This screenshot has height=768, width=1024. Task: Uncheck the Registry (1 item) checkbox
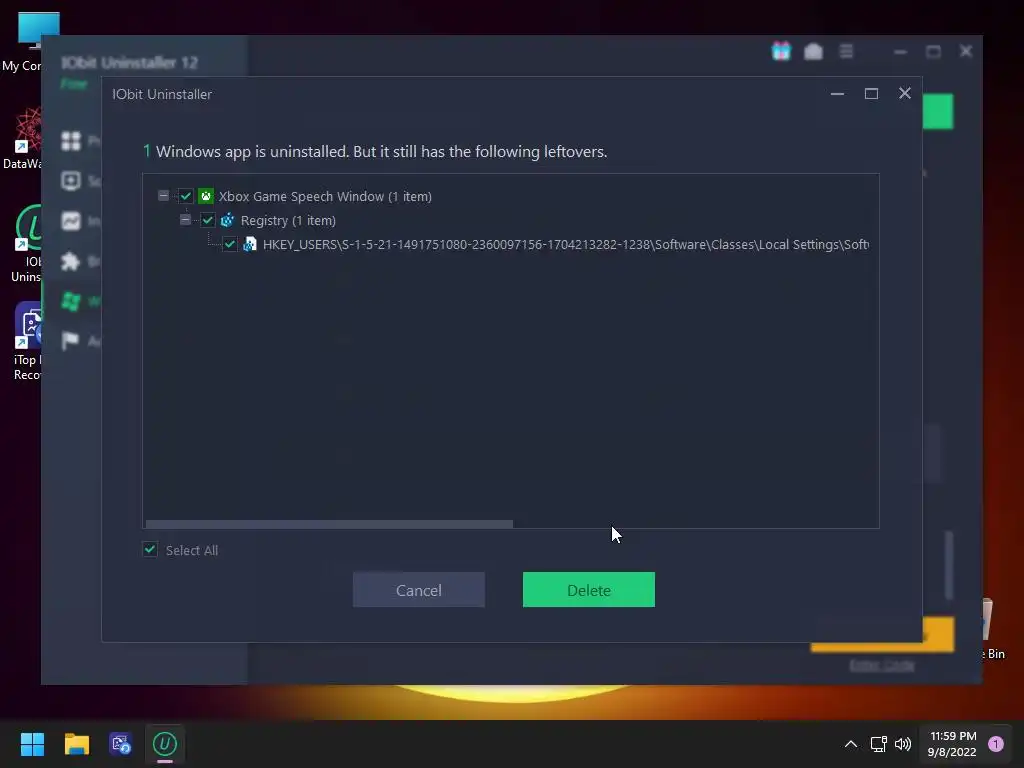coord(208,220)
